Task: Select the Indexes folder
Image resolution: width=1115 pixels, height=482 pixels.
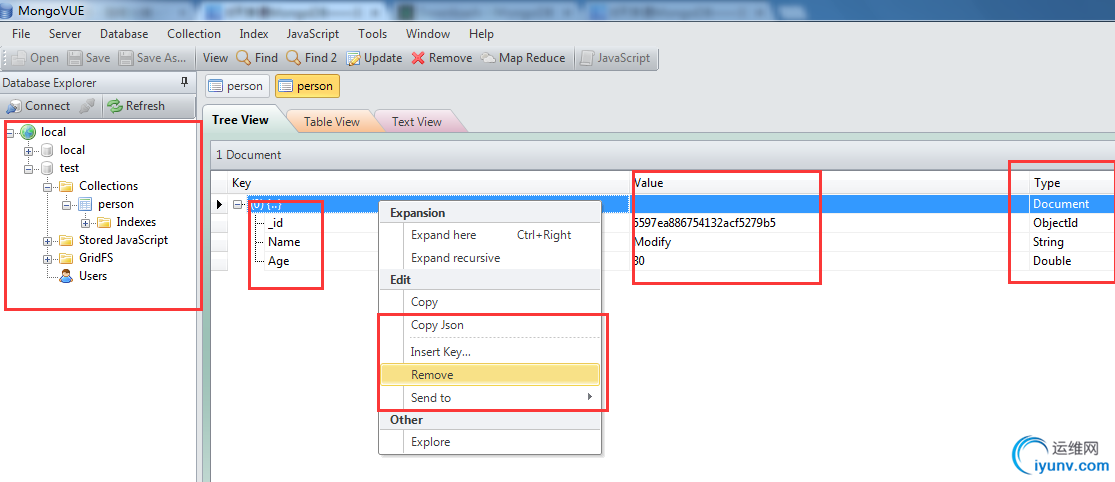Action: pos(136,222)
